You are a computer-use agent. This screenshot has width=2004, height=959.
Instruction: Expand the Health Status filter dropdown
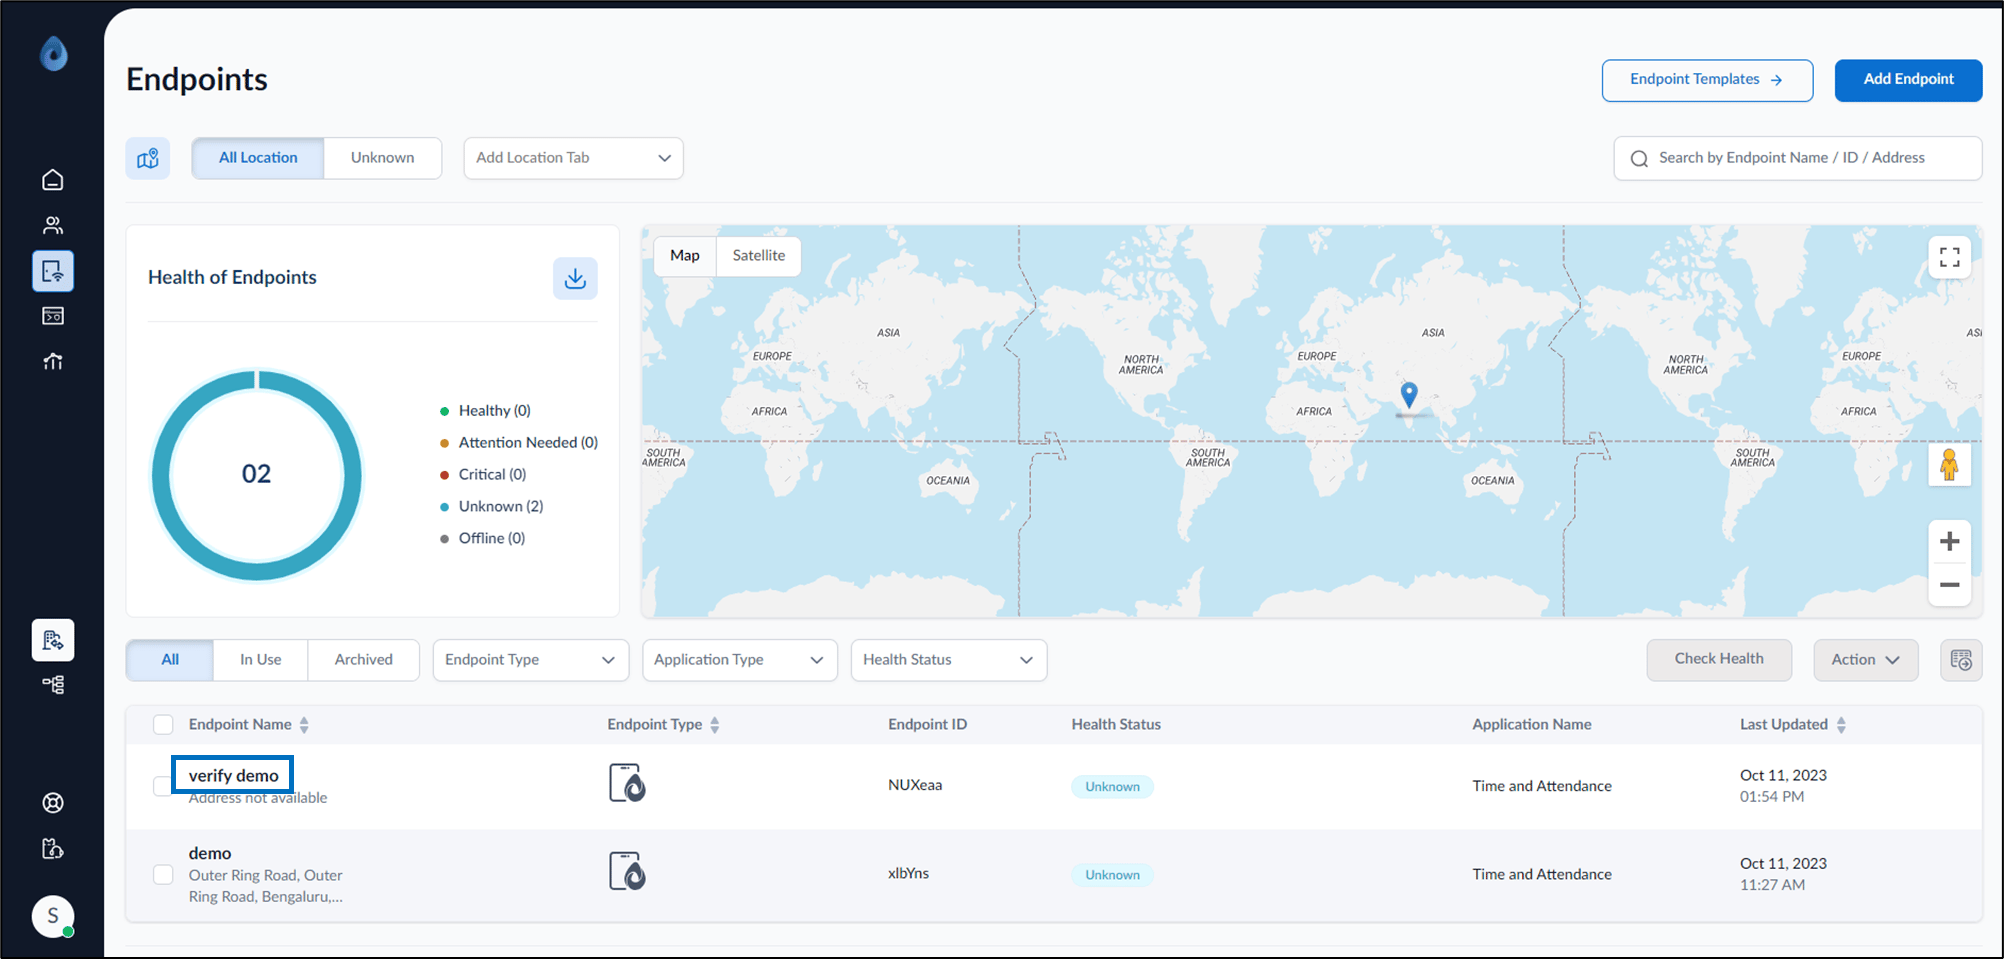tap(949, 660)
